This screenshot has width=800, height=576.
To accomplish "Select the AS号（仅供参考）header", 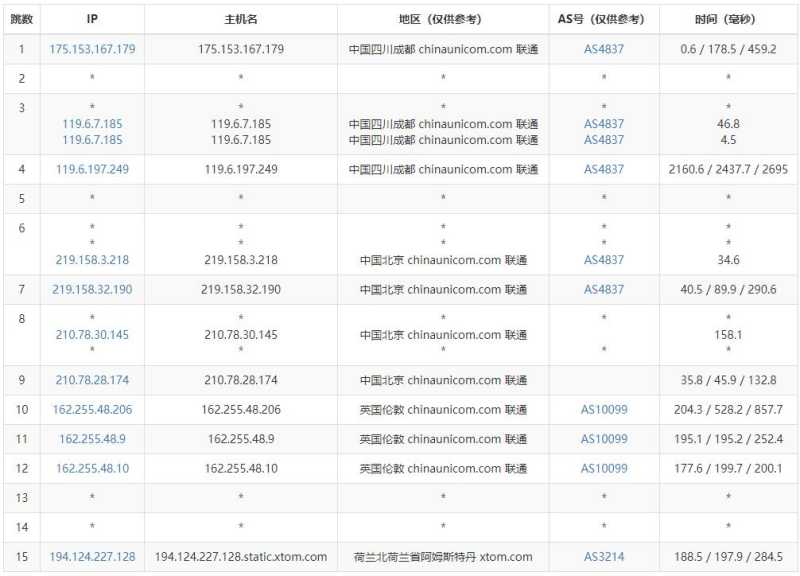I will tap(604, 17).
